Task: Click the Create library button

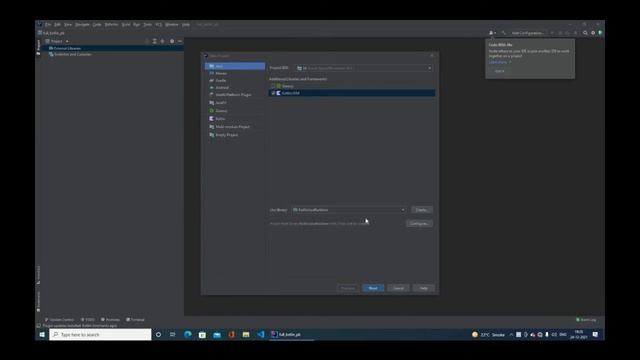Action: pyautogui.click(x=422, y=210)
